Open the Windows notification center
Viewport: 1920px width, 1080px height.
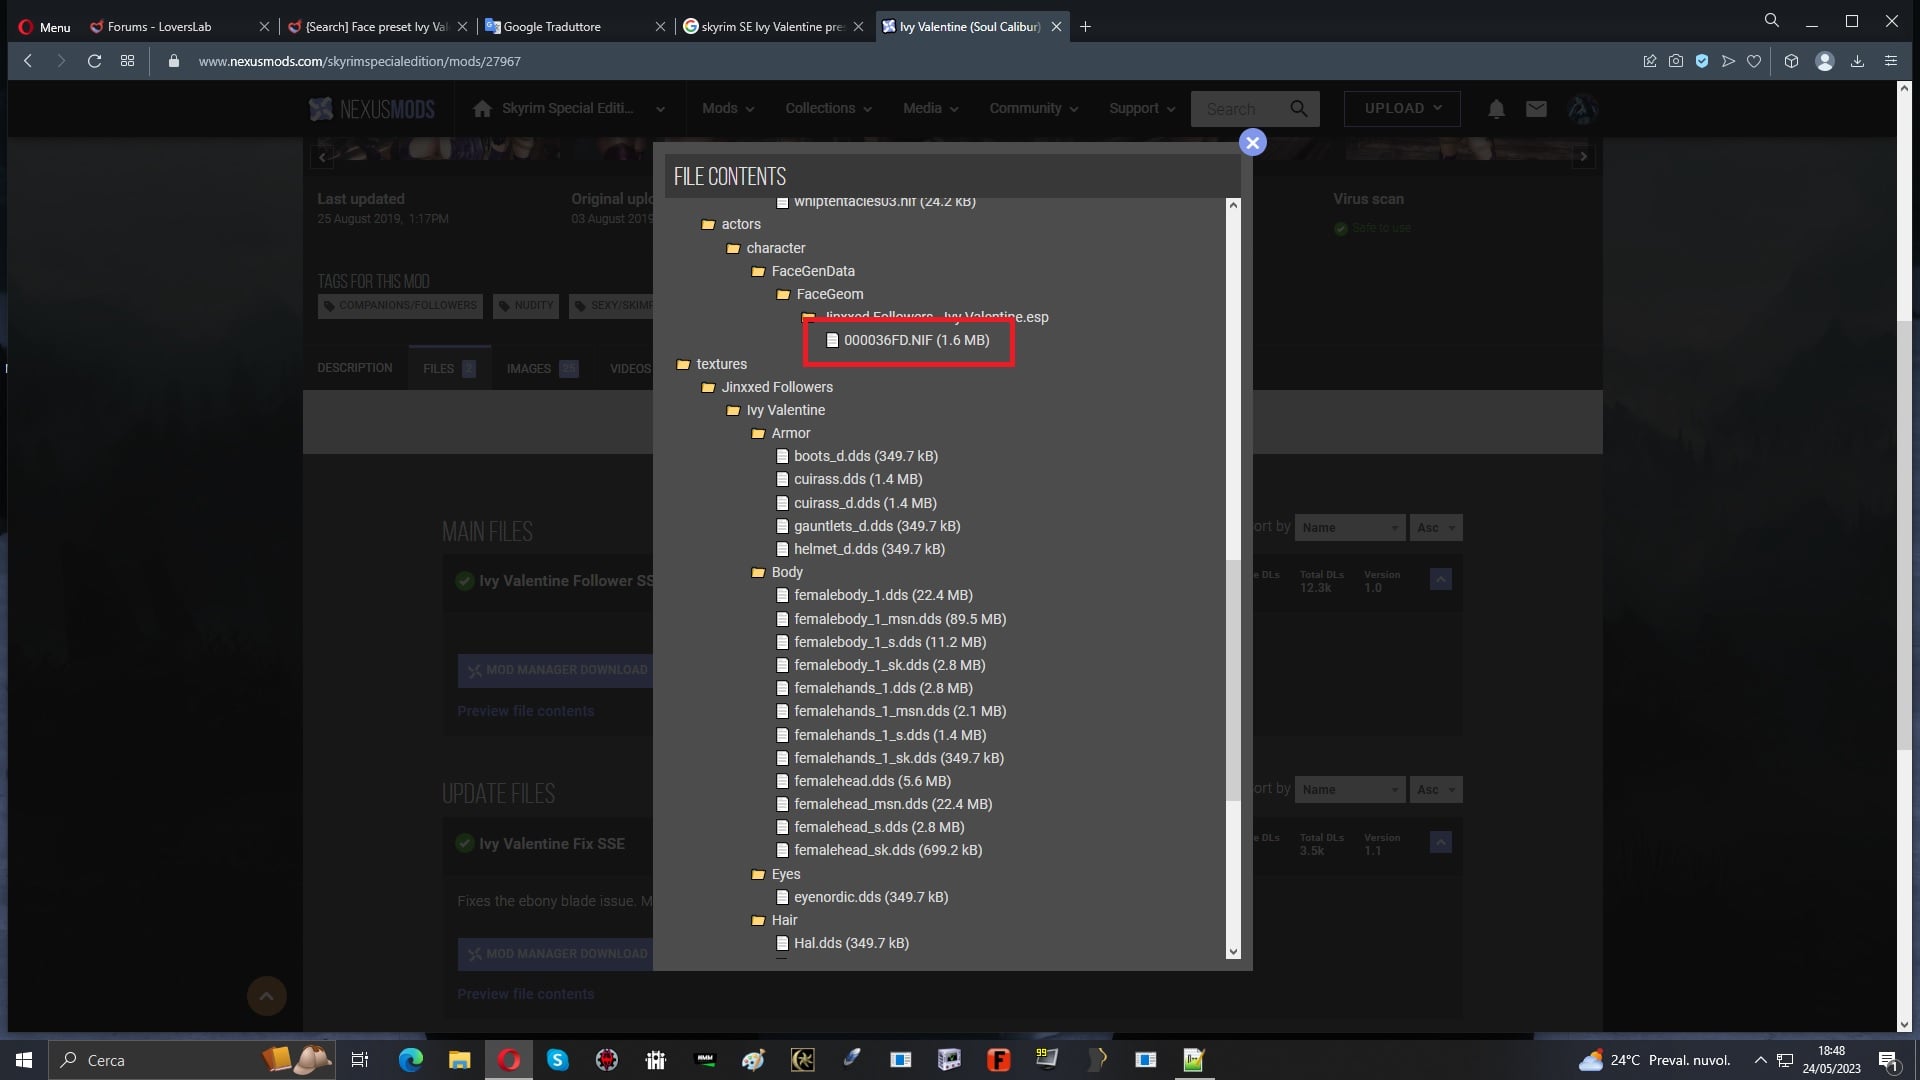point(1889,1060)
